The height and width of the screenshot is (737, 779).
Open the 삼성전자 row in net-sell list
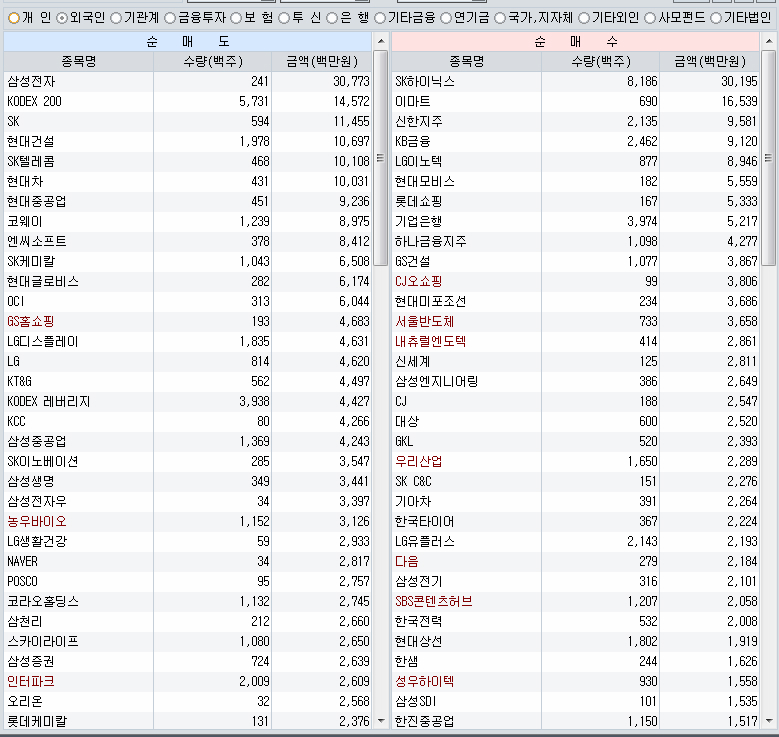click(187, 82)
